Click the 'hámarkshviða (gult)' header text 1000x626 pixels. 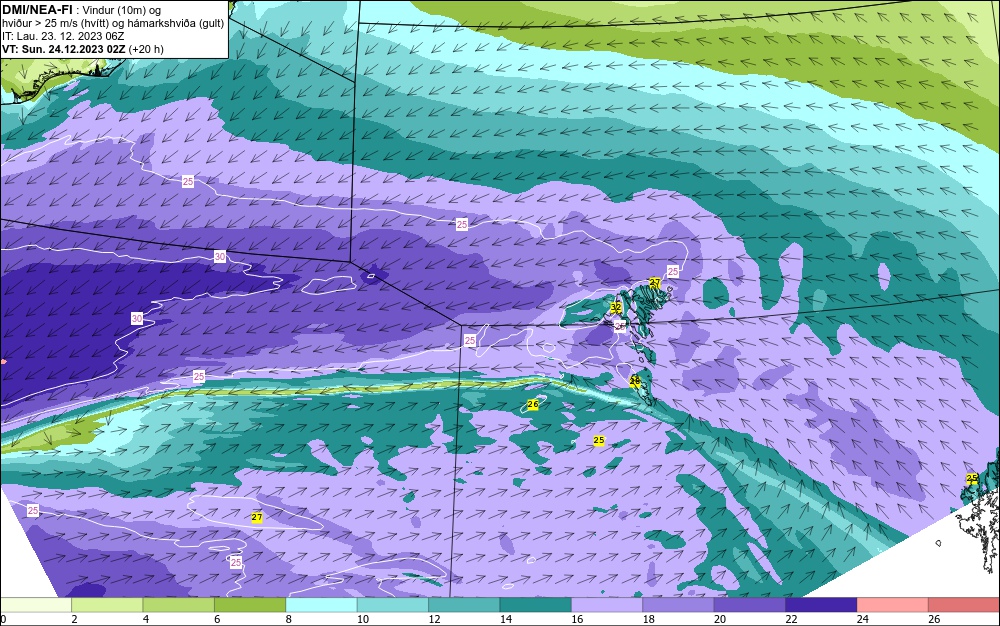pyautogui.click(x=175, y=24)
